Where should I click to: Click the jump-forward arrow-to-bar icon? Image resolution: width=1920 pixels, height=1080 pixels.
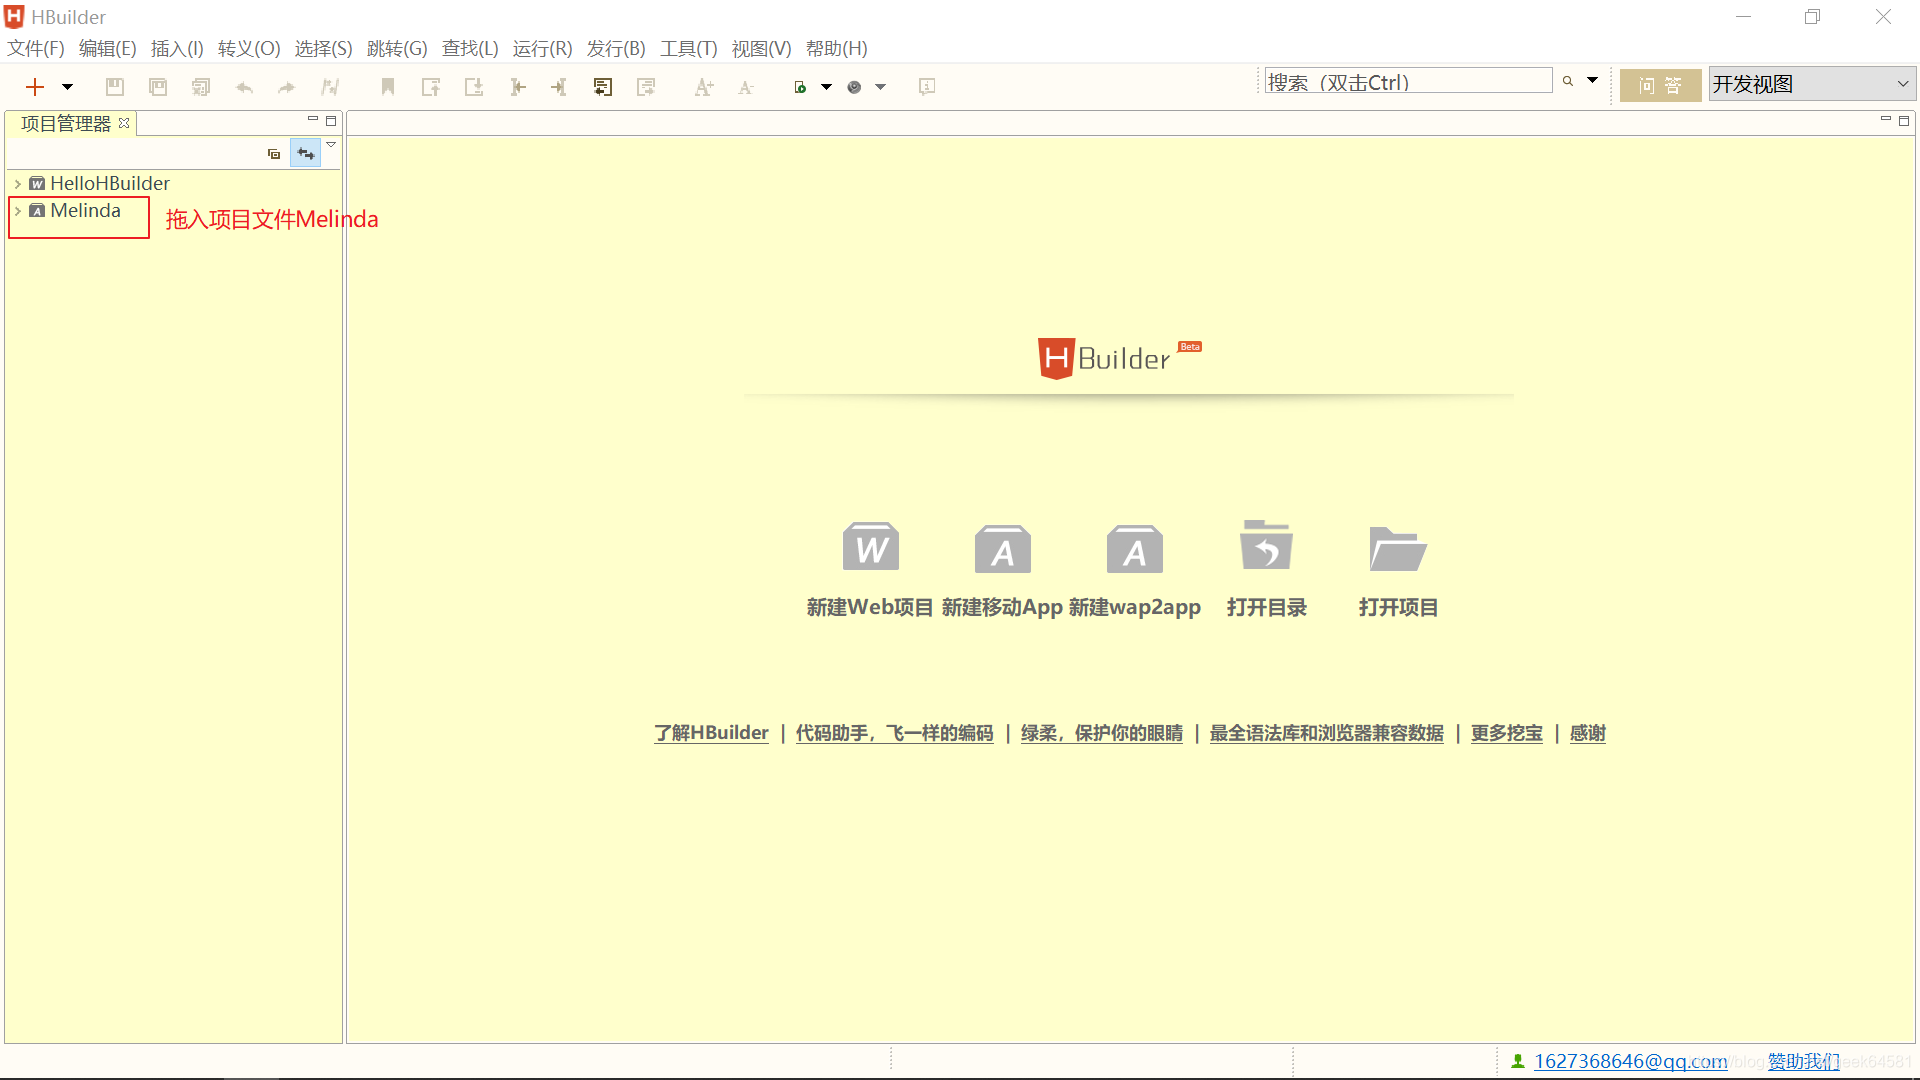(x=559, y=87)
